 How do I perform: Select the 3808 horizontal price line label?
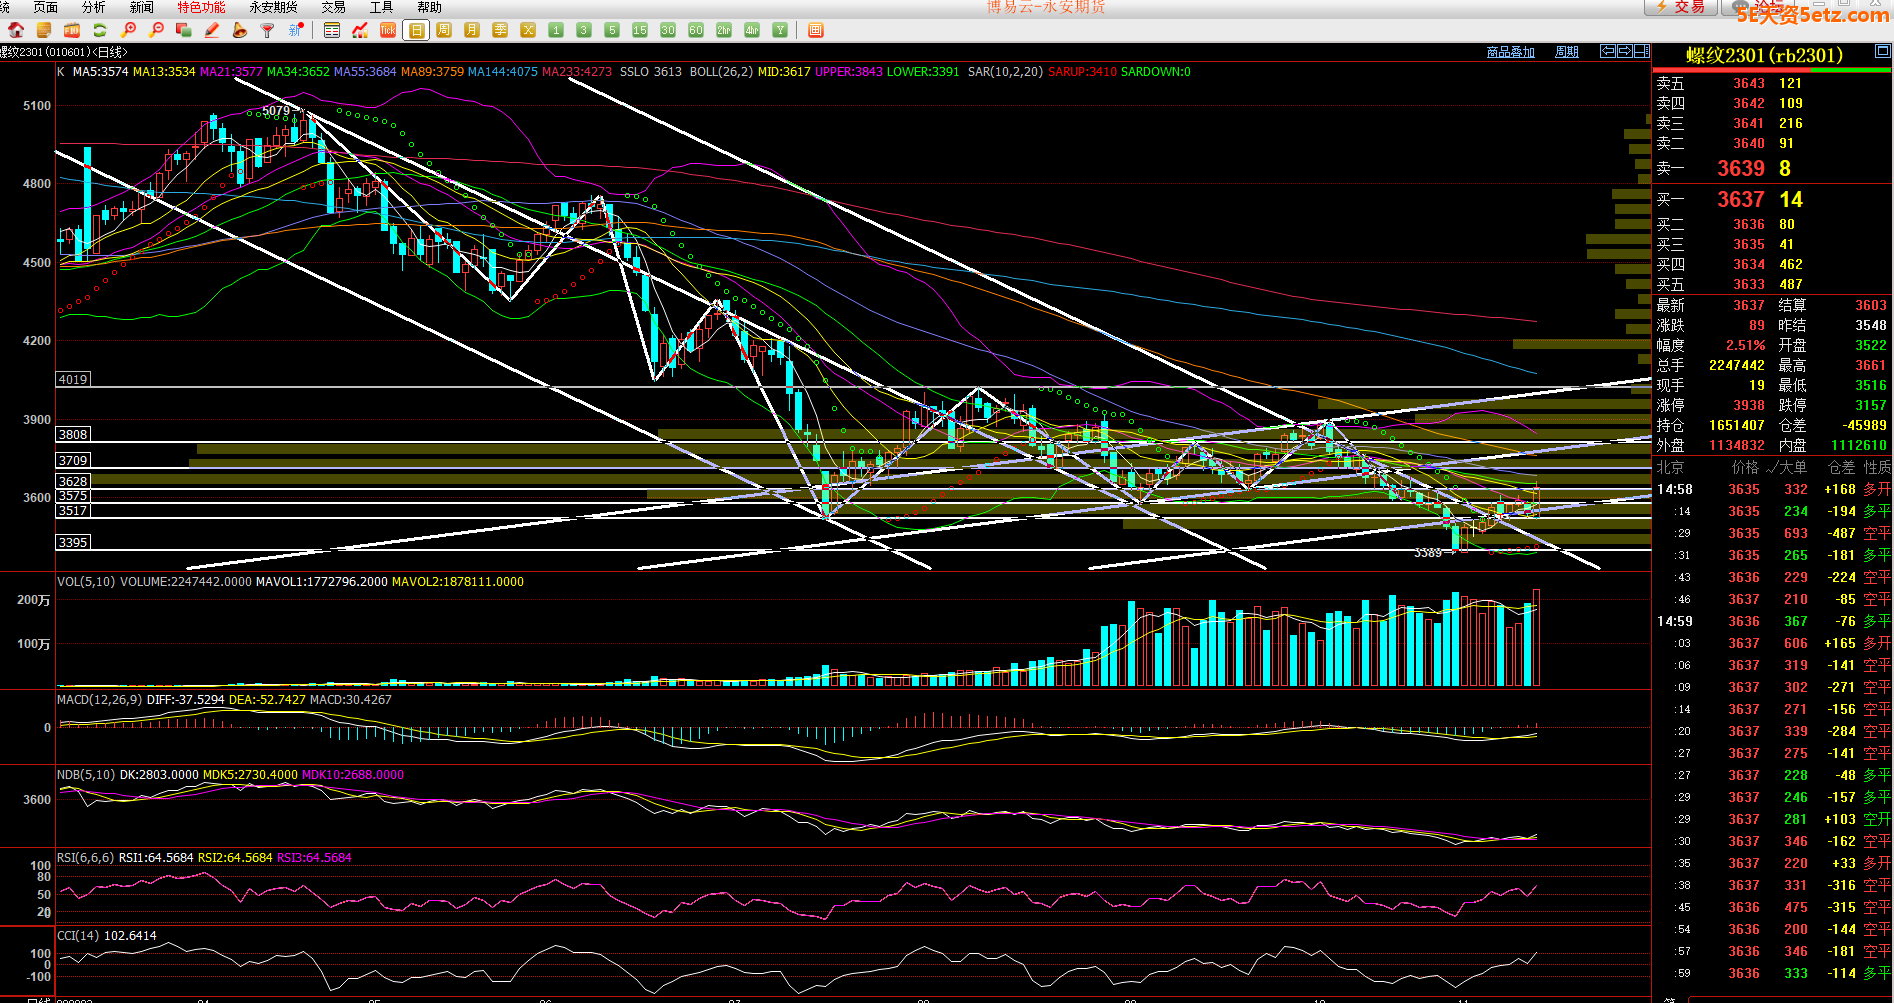73,434
